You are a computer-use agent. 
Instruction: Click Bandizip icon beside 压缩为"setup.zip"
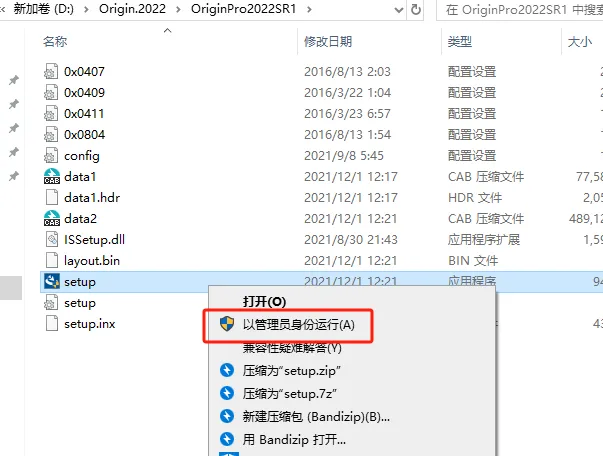click(x=227, y=370)
